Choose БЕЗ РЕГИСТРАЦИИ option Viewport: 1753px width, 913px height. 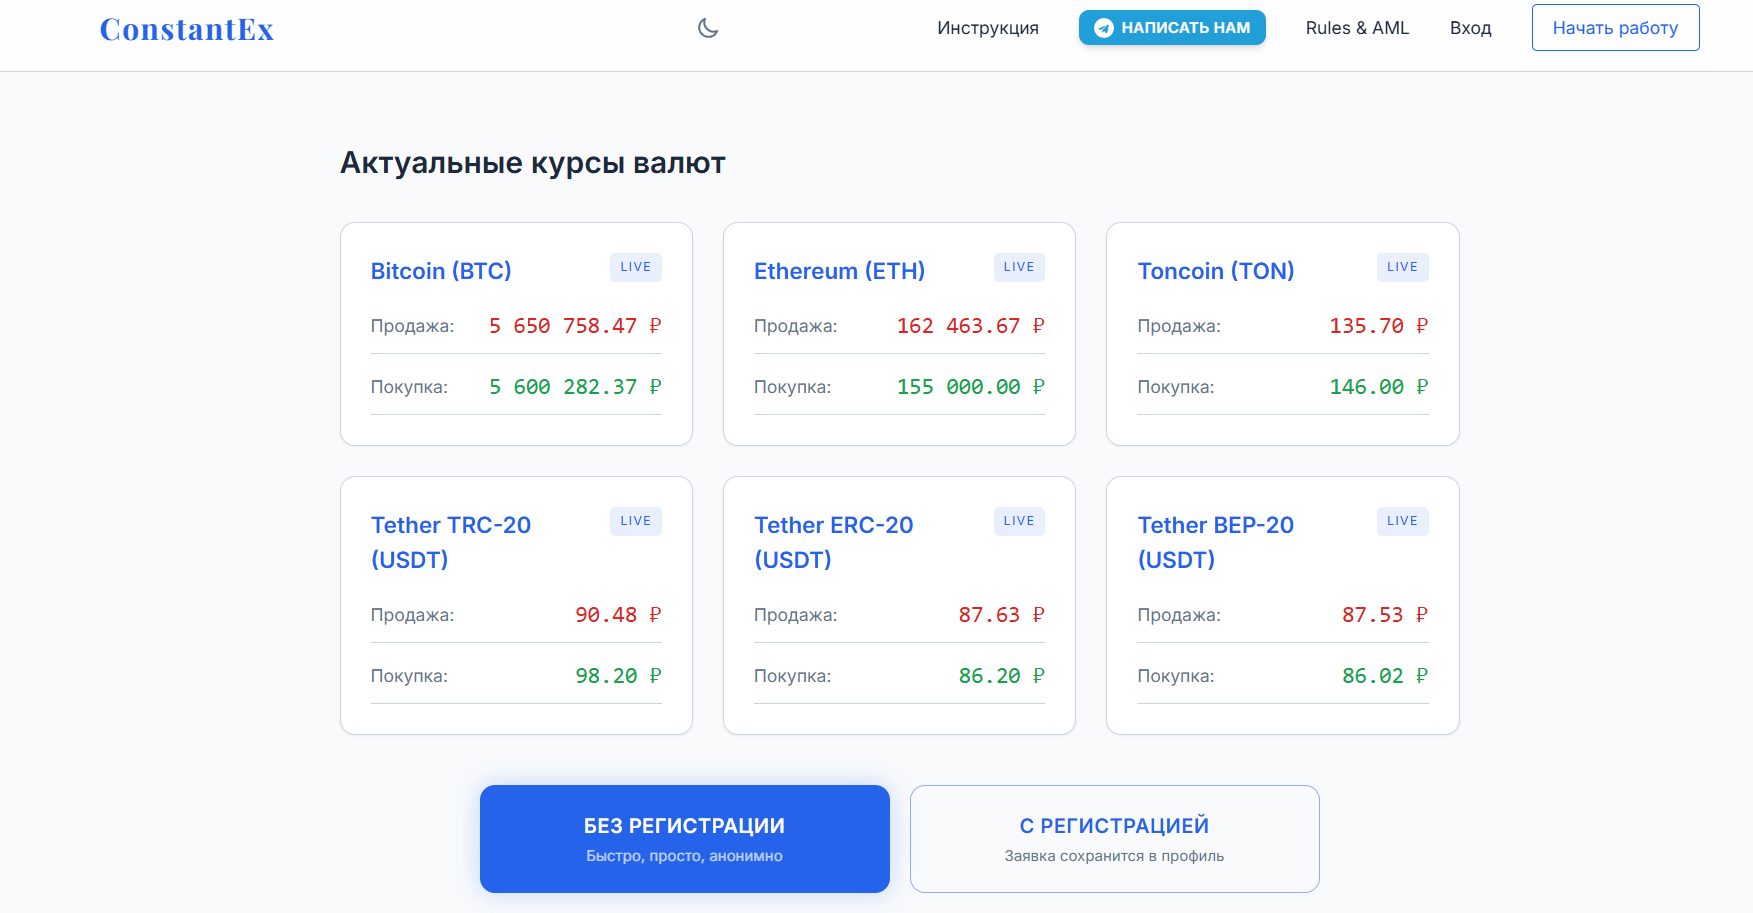click(x=685, y=839)
